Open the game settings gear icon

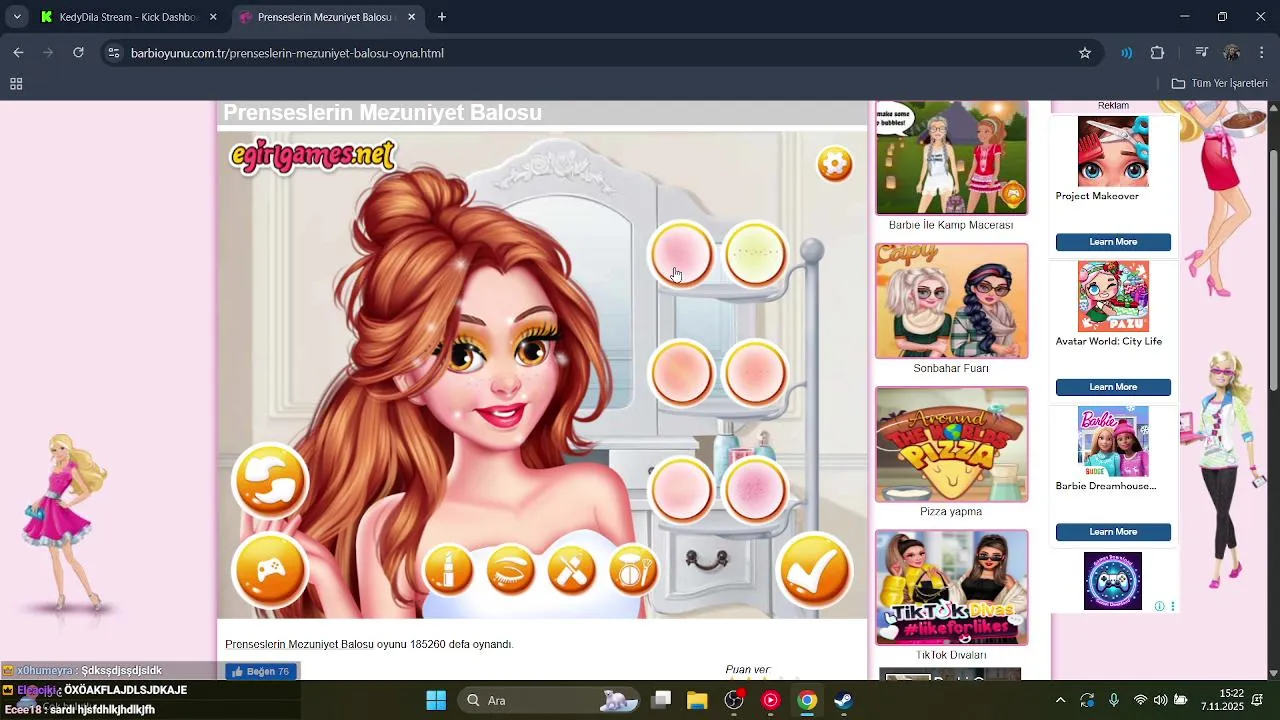pyautogui.click(x=834, y=164)
